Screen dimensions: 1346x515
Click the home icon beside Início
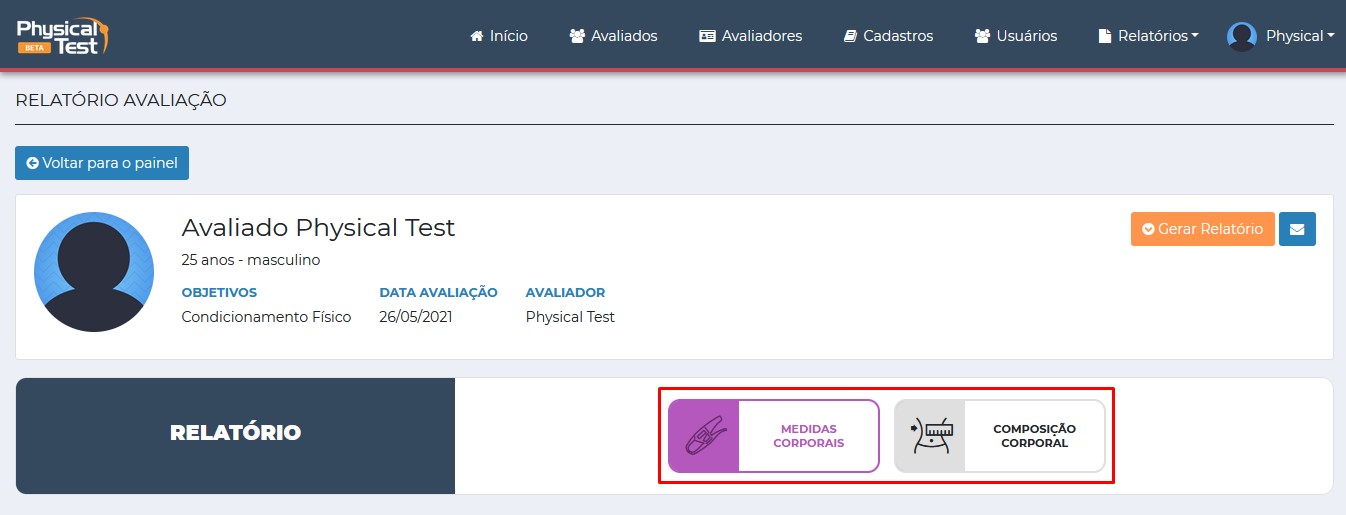click(477, 36)
